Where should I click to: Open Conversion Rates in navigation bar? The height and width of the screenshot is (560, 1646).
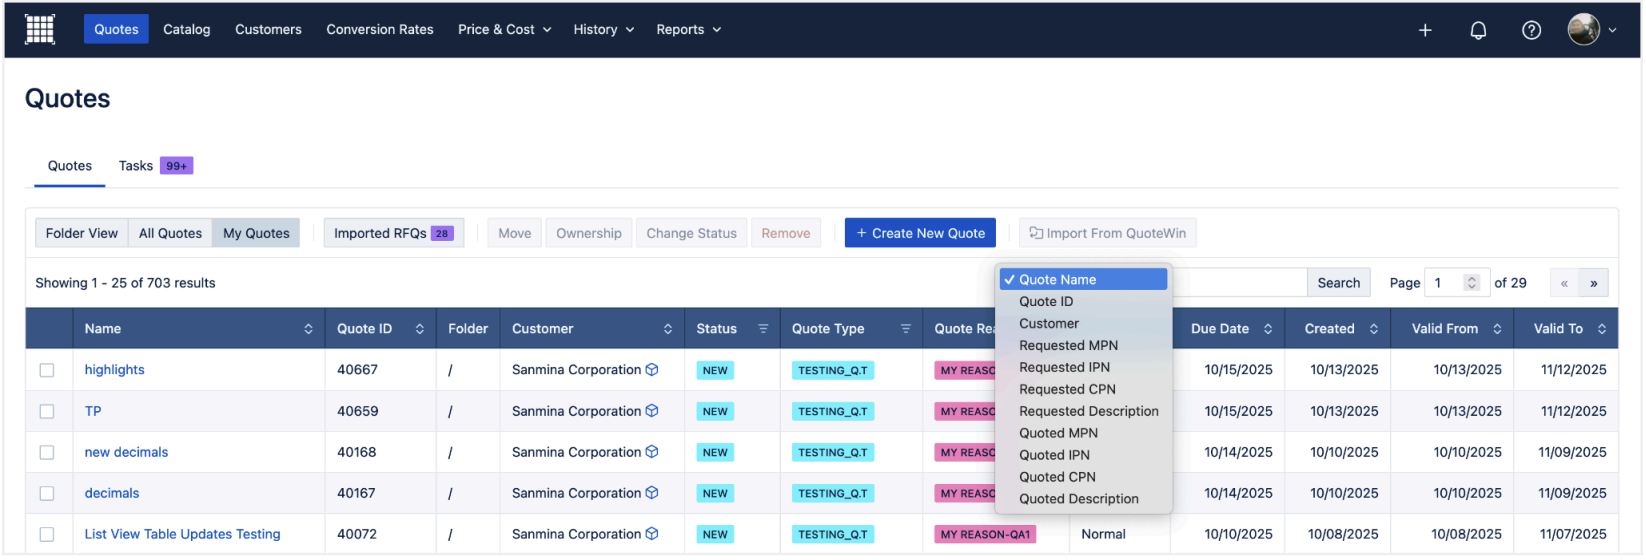coord(380,30)
